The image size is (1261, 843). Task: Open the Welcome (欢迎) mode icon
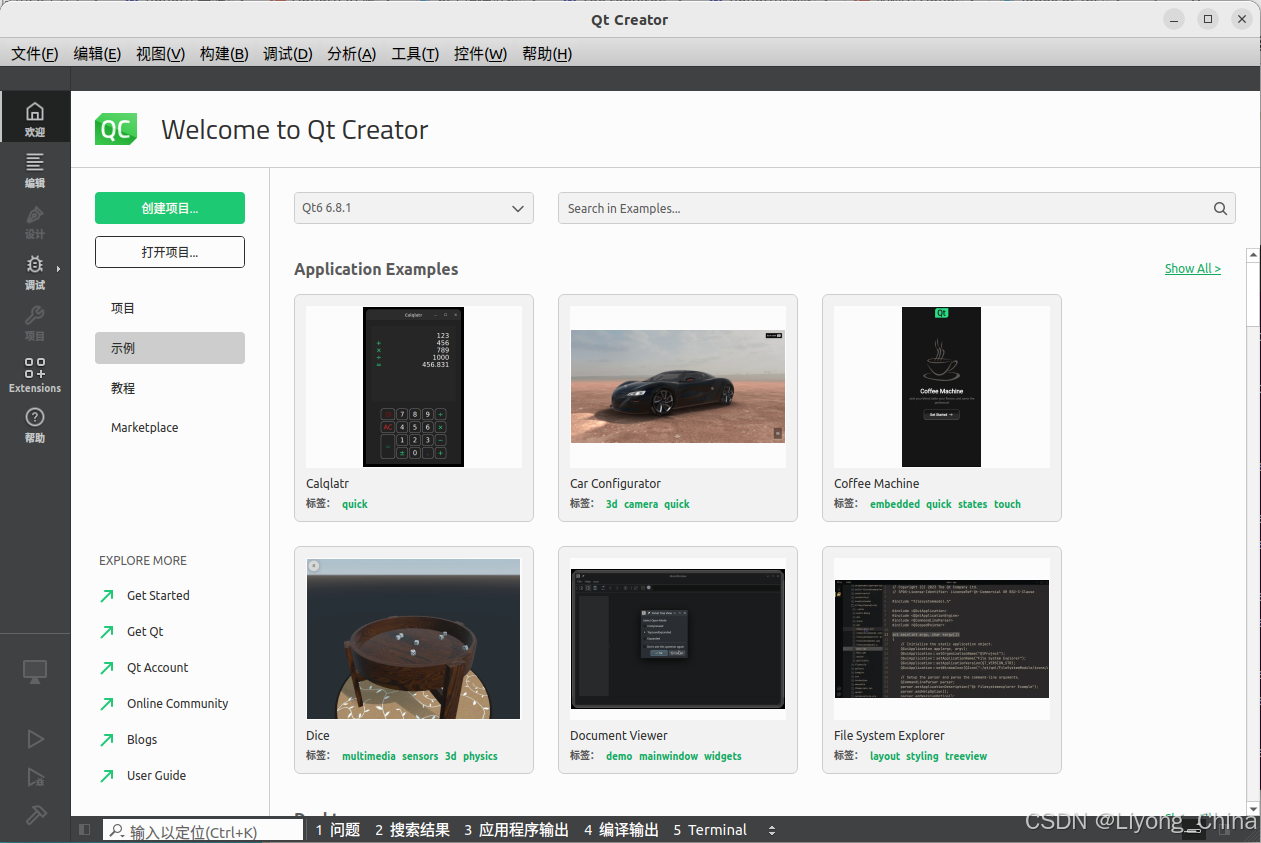[35, 117]
